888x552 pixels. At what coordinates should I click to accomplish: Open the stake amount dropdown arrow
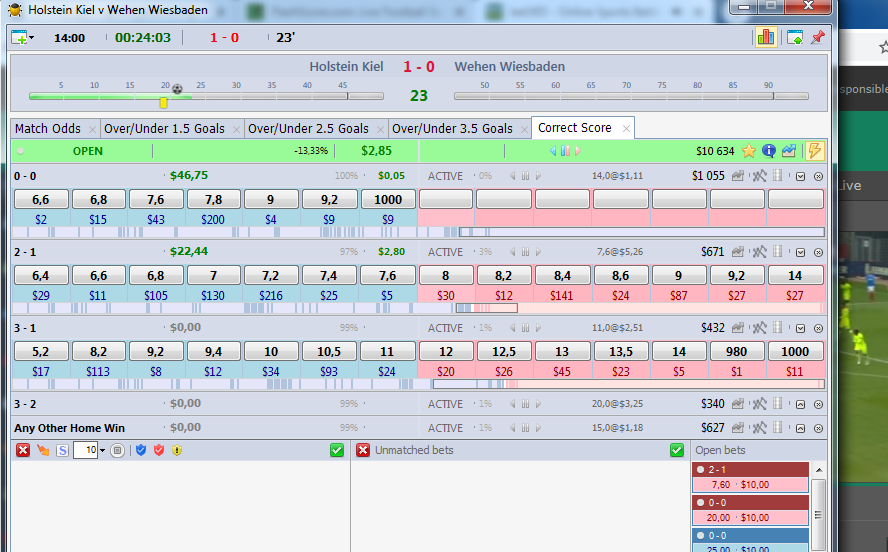click(103, 451)
